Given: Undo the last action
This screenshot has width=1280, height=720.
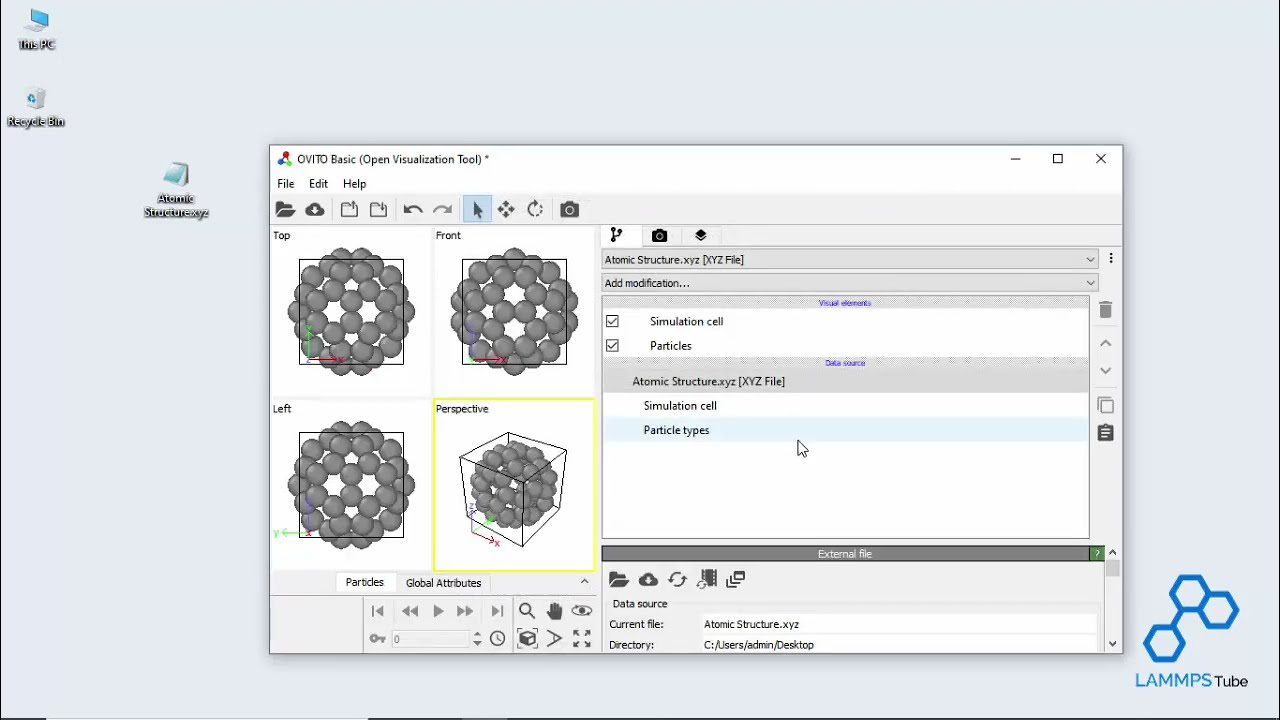Looking at the screenshot, I should 413,210.
